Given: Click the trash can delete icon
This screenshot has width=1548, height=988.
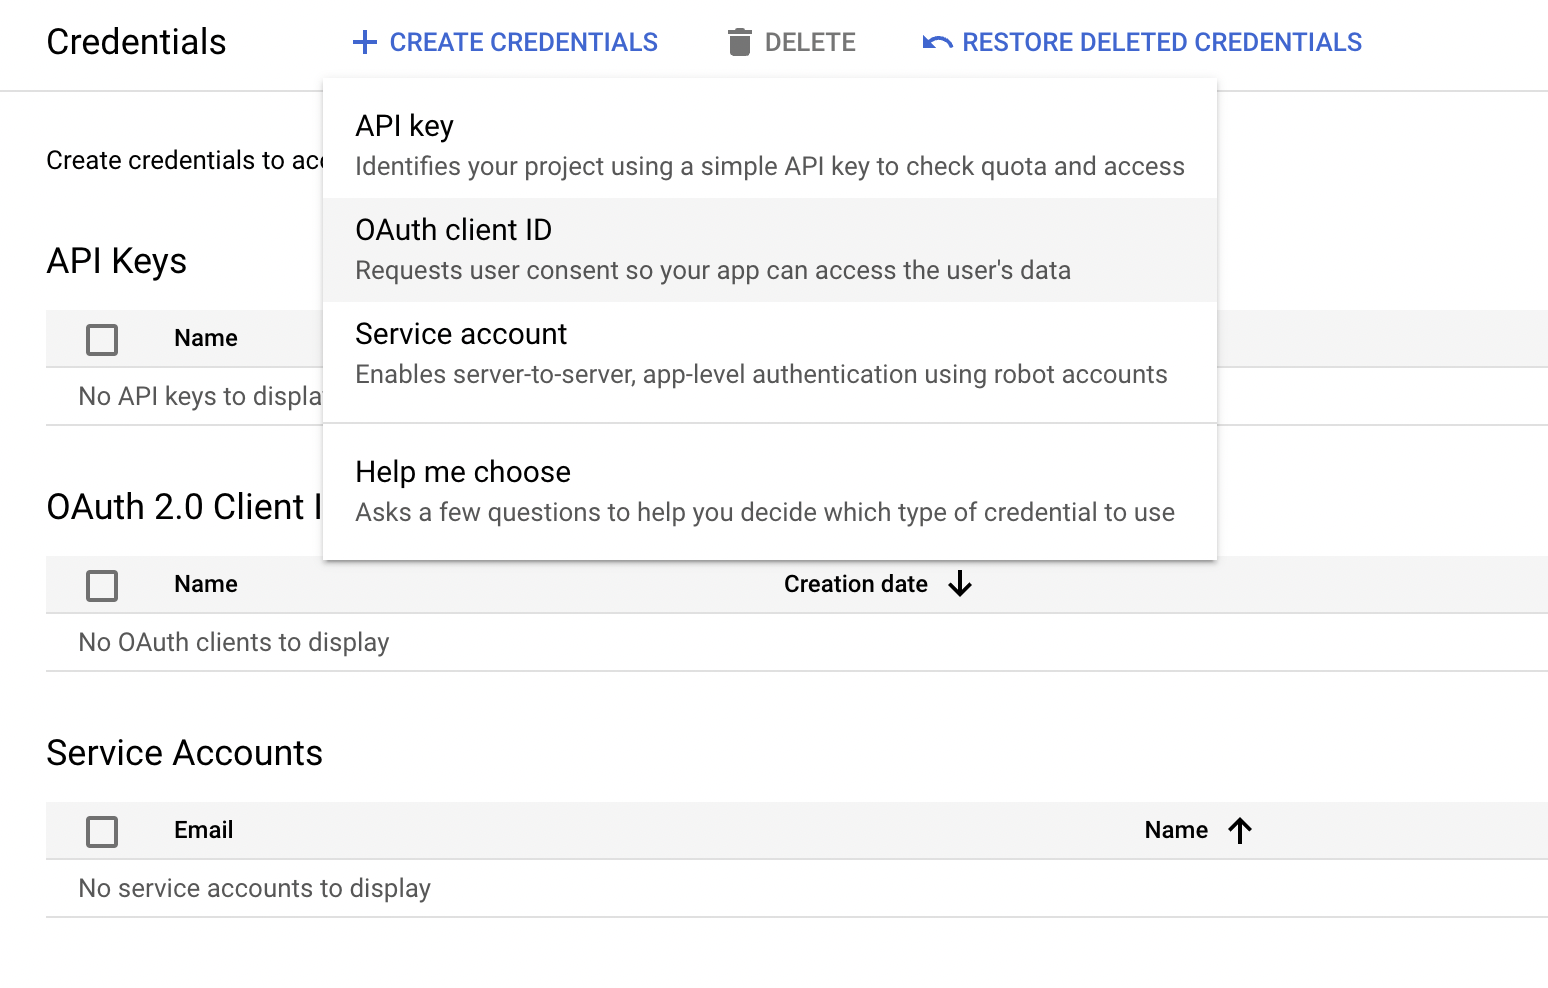Looking at the screenshot, I should click(x=738, y=42).
